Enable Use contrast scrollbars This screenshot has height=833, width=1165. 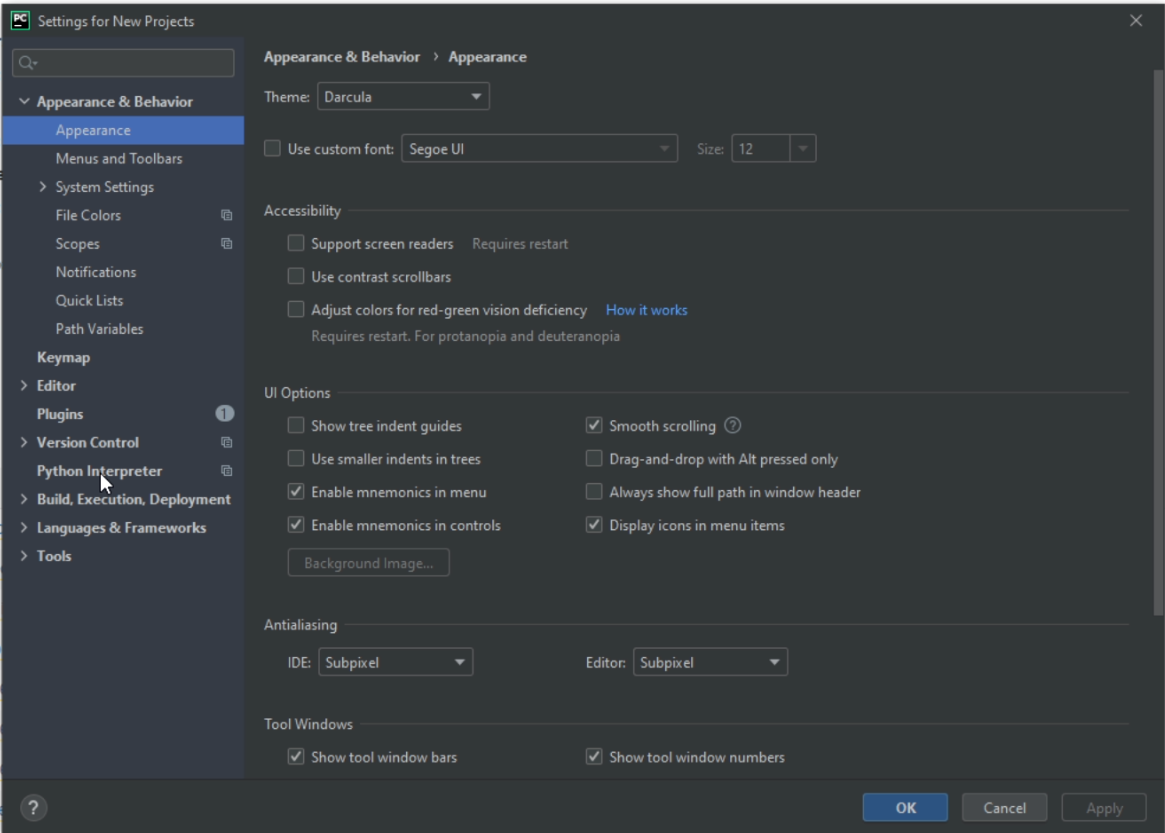[x=296, y=276]
